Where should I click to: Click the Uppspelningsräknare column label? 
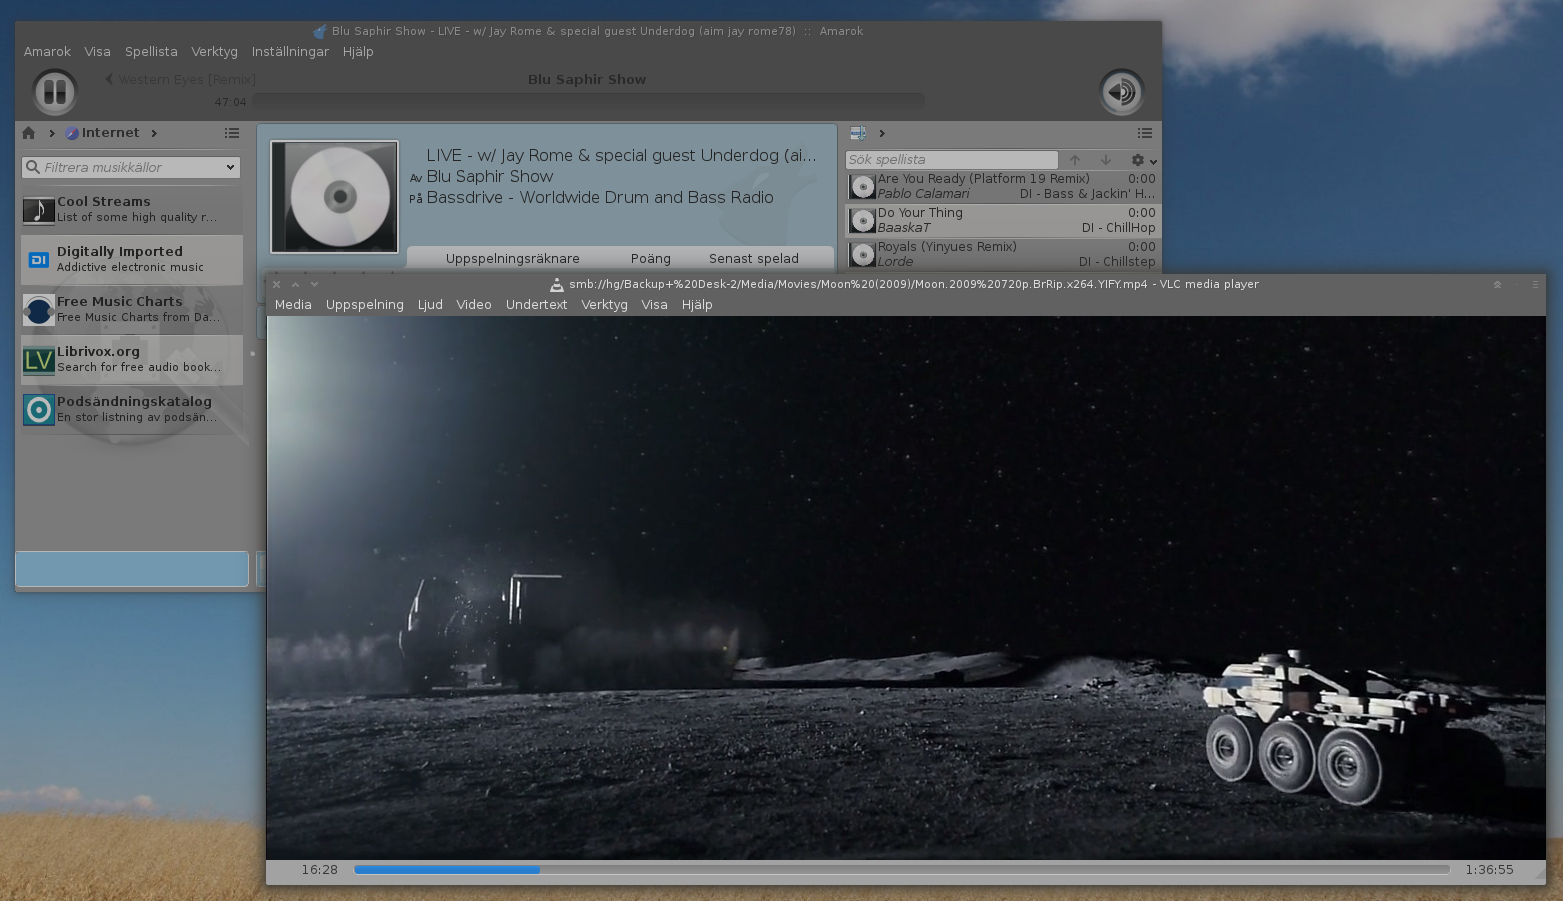[513, 258]
